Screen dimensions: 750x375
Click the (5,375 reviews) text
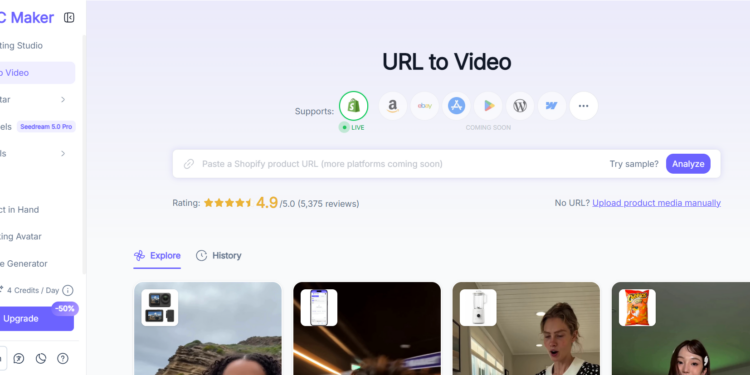[x=328, y=204]
